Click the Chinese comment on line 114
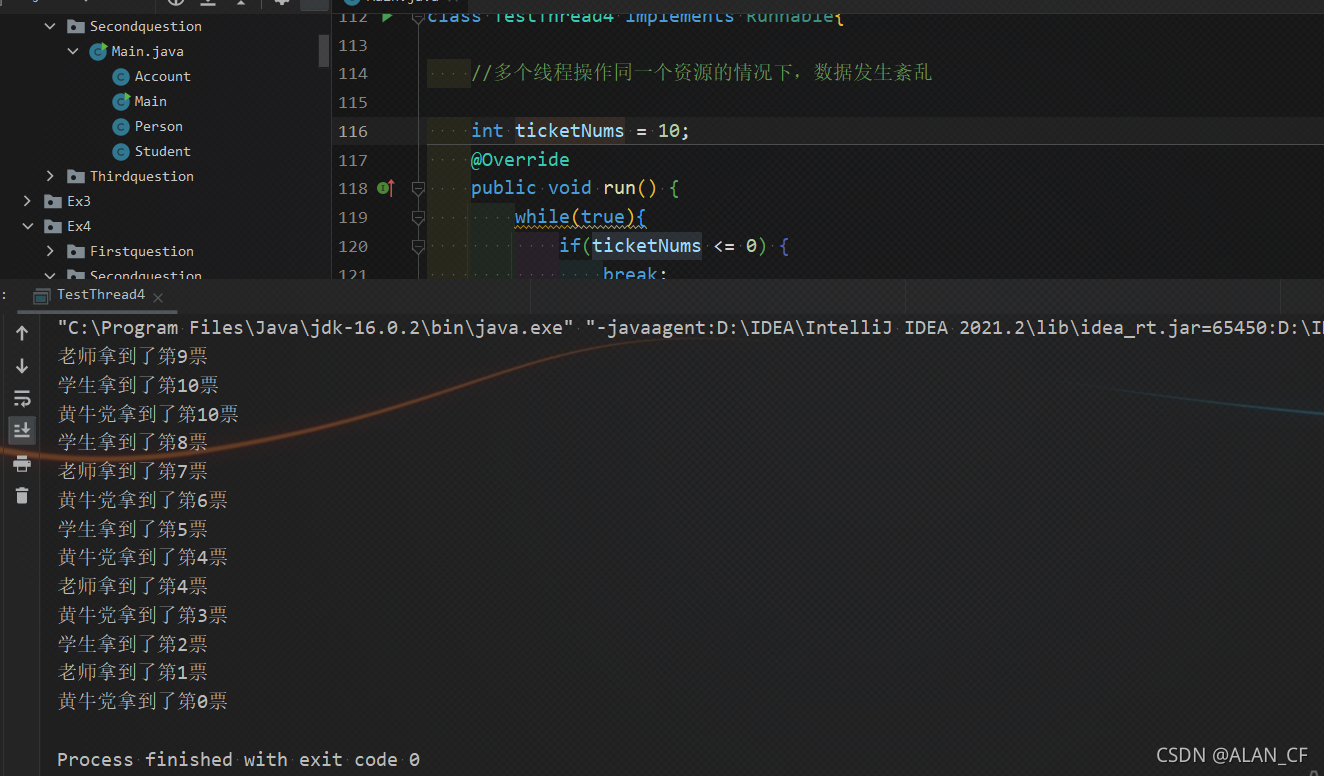1324x776 pixels. (x=701, y=73)
